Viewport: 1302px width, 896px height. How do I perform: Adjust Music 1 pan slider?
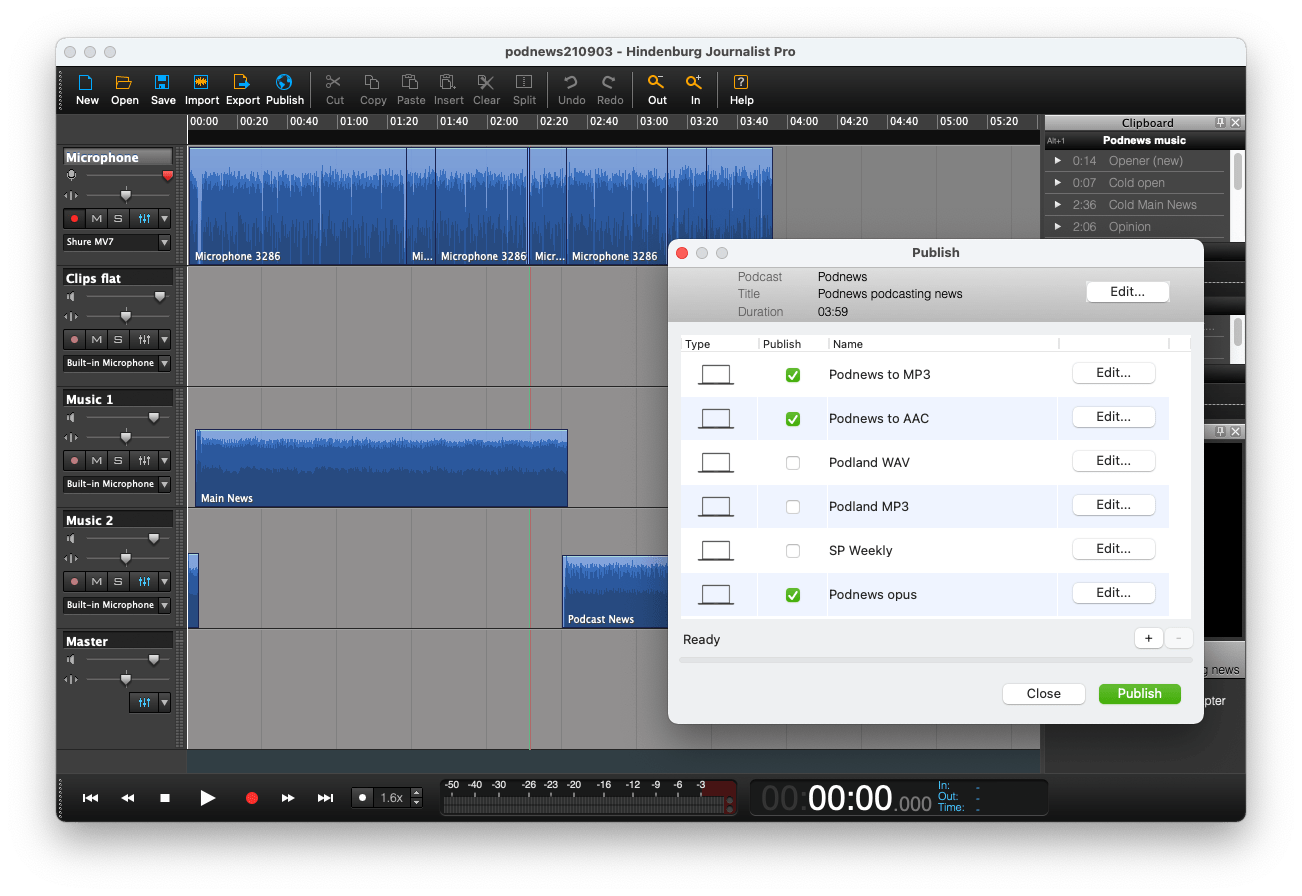pos(125,437)
